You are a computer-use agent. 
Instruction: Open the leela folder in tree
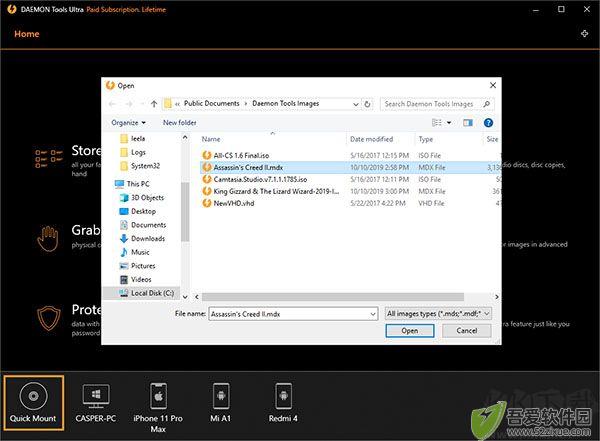coord(137,139)
